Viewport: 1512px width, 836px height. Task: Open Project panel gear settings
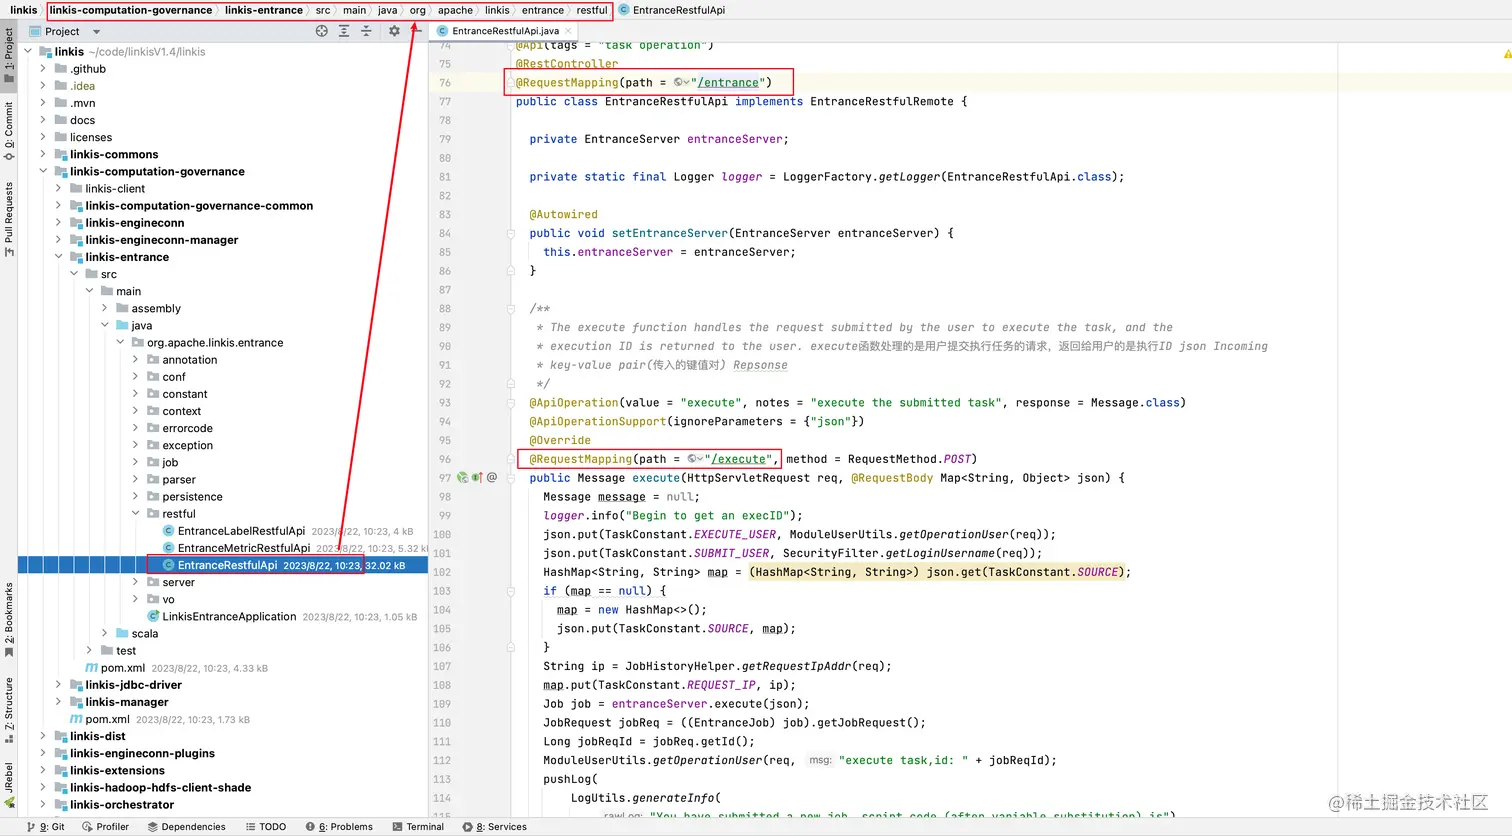[394, 31]
